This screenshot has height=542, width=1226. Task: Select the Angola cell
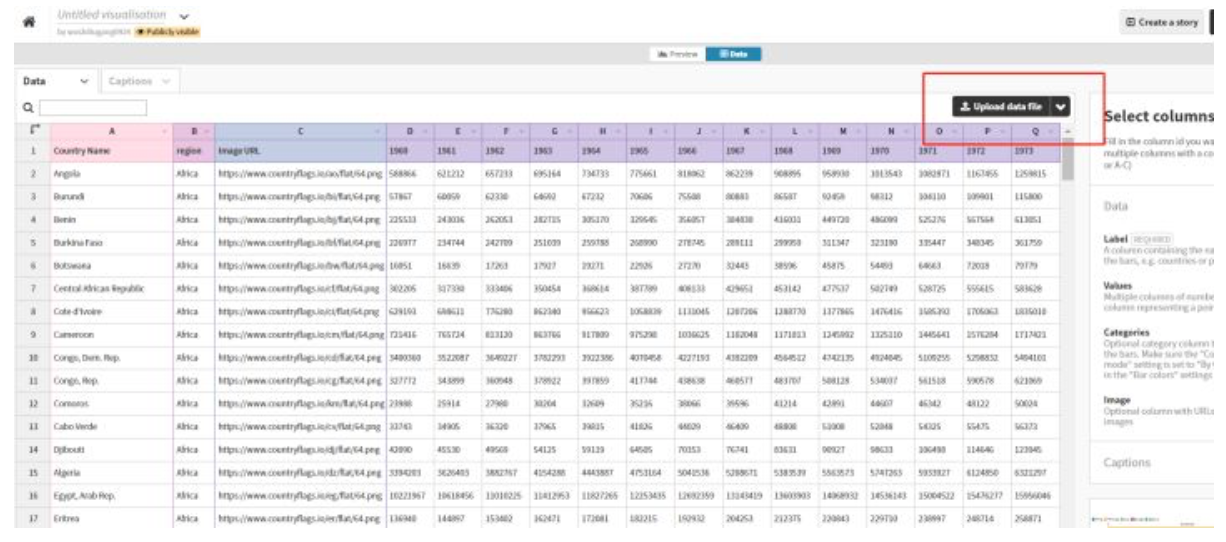(111, 172)
